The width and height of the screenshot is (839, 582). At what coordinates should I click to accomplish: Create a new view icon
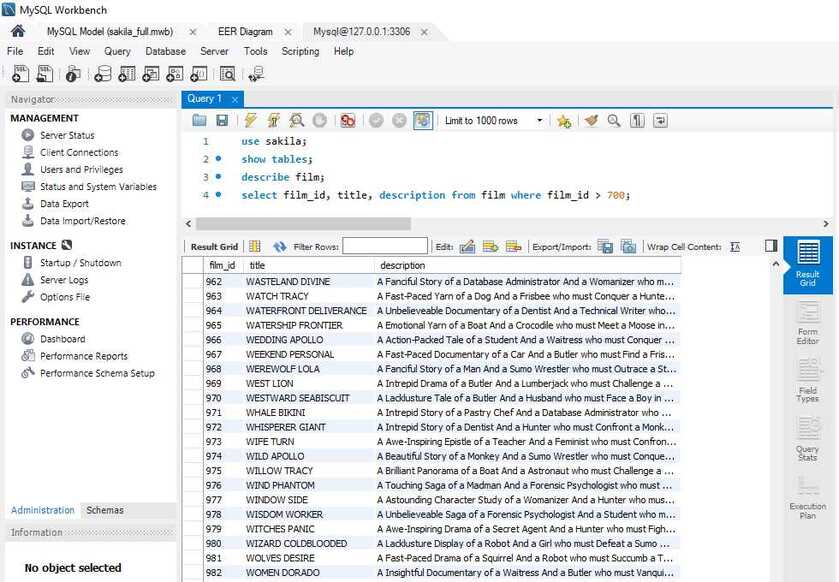(x=151, y=74)
